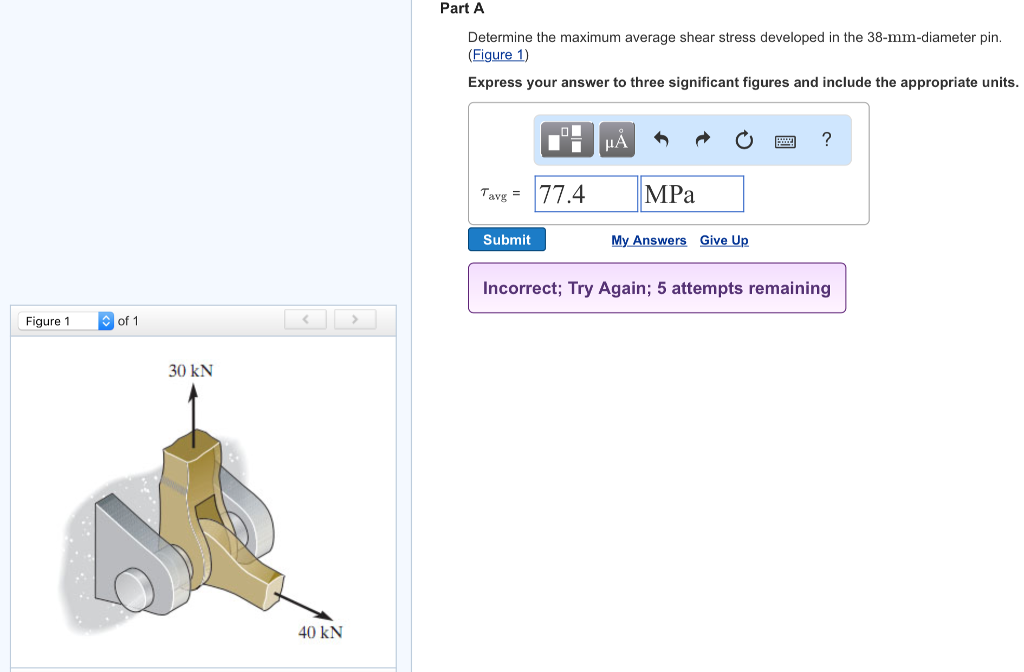Go to the next figure
Image resolution: width=1024 pixels, height=672 pixels.
click(355, 319)
